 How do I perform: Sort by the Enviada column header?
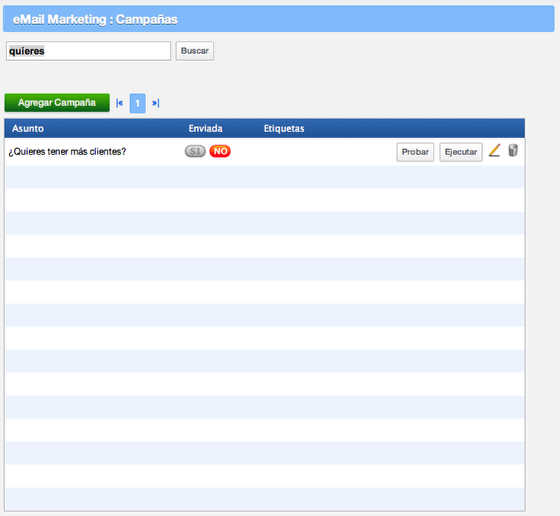click(x=206, y=129)
